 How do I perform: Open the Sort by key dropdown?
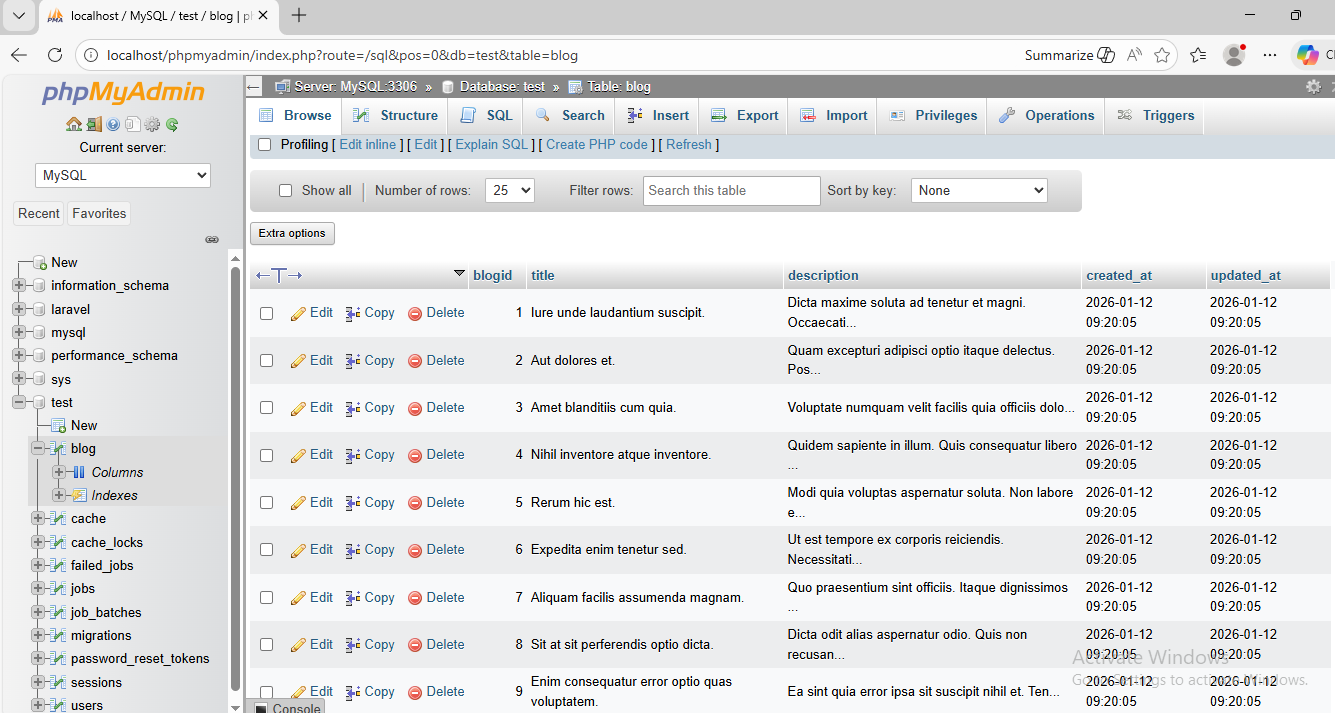(978, 191)
